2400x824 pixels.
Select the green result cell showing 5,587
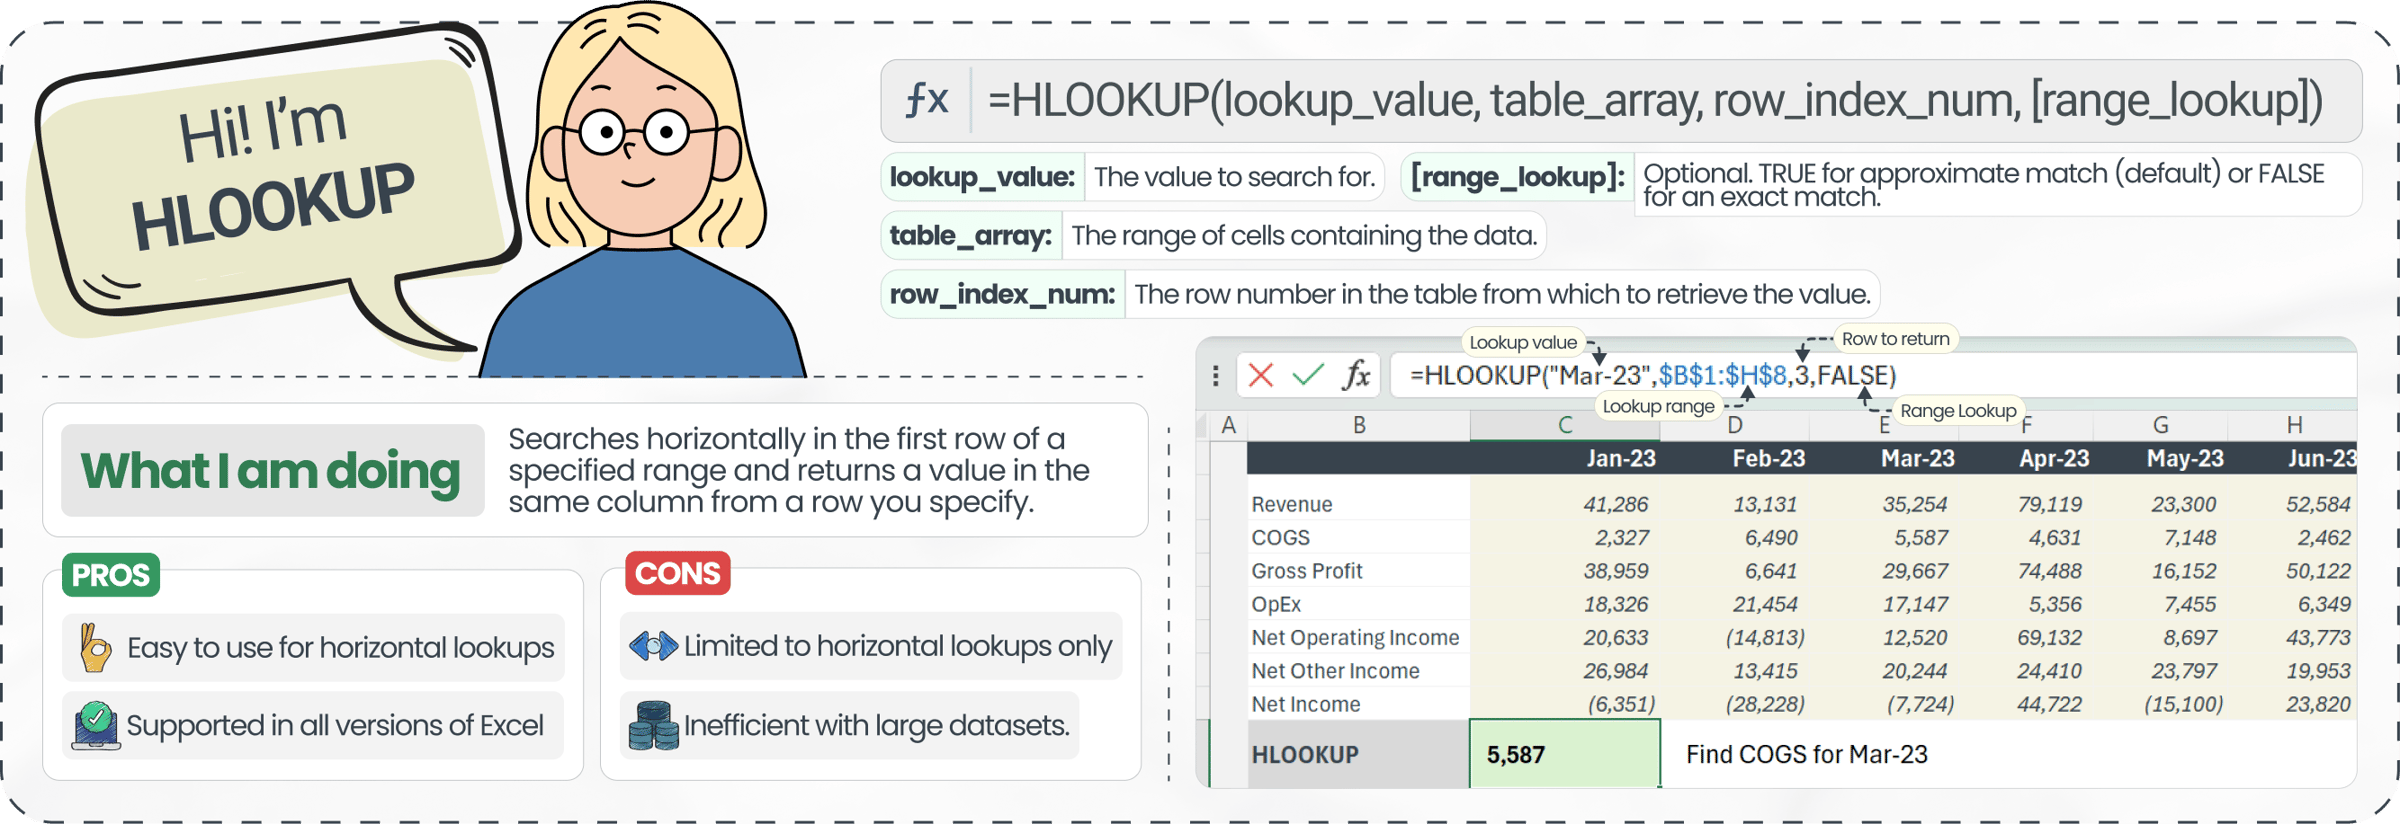coord(1565,754)
